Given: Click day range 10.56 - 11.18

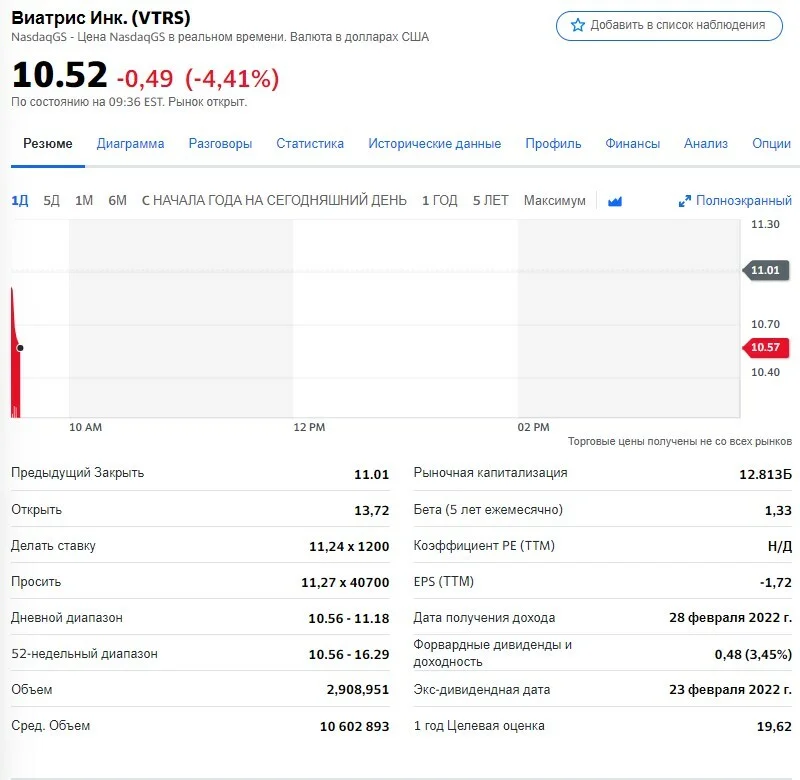Looking at the screenshot, I should [x=349, y=618].
